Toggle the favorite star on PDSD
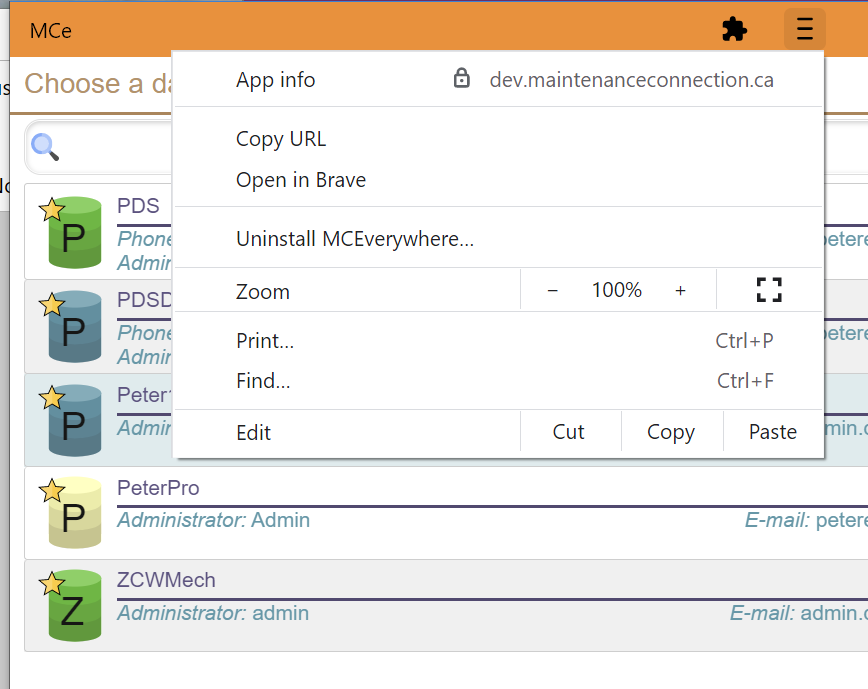The width and height of the screenshot is (868, 689). click(x=52, y=303)
